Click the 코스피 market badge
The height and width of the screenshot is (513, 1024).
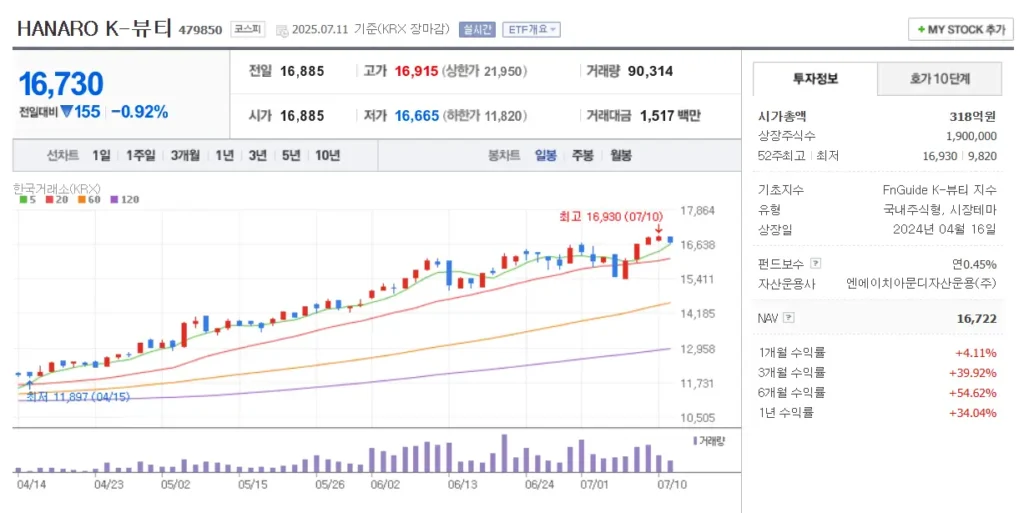point(247,29)
